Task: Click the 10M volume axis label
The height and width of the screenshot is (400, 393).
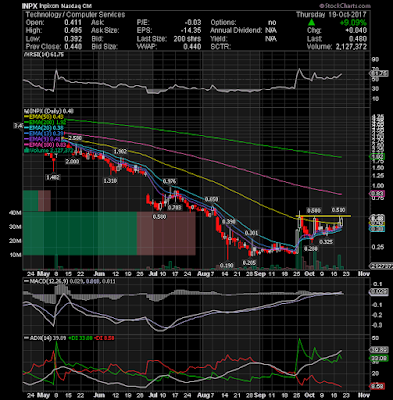Action: click(x=16, y=255)
